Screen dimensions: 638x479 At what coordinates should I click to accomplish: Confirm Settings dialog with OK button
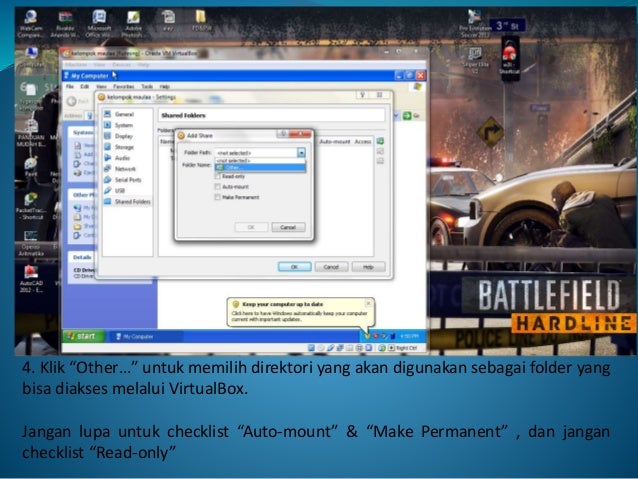[x=295, y=267]
